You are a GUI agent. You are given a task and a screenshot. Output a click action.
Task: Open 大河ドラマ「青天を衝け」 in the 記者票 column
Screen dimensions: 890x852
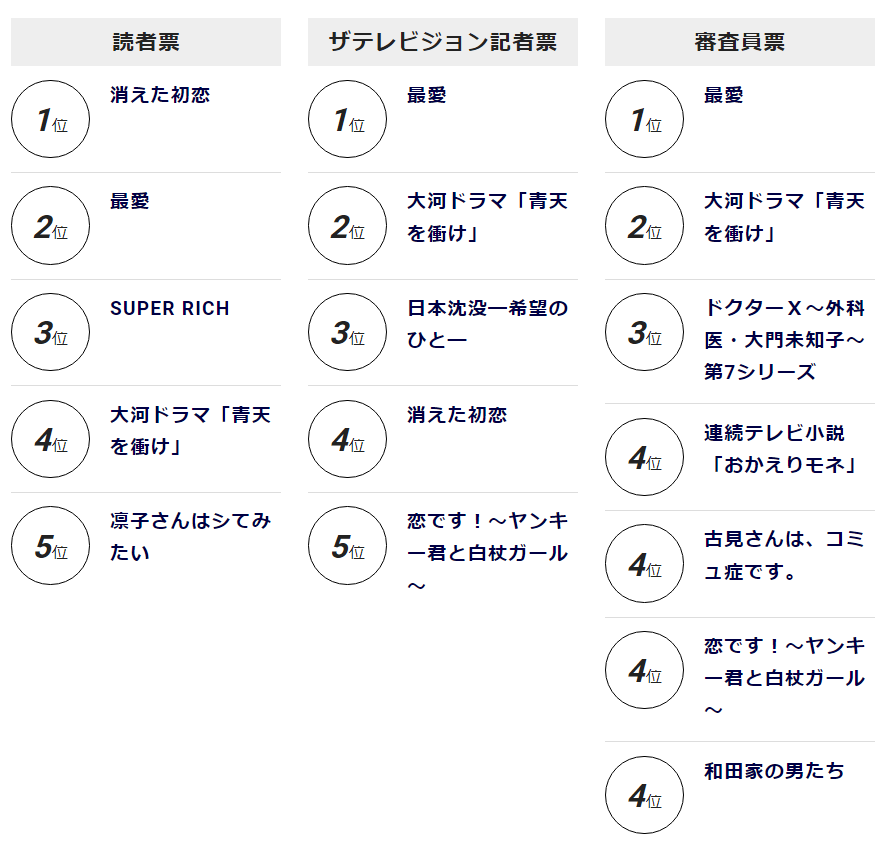(488, 217)
